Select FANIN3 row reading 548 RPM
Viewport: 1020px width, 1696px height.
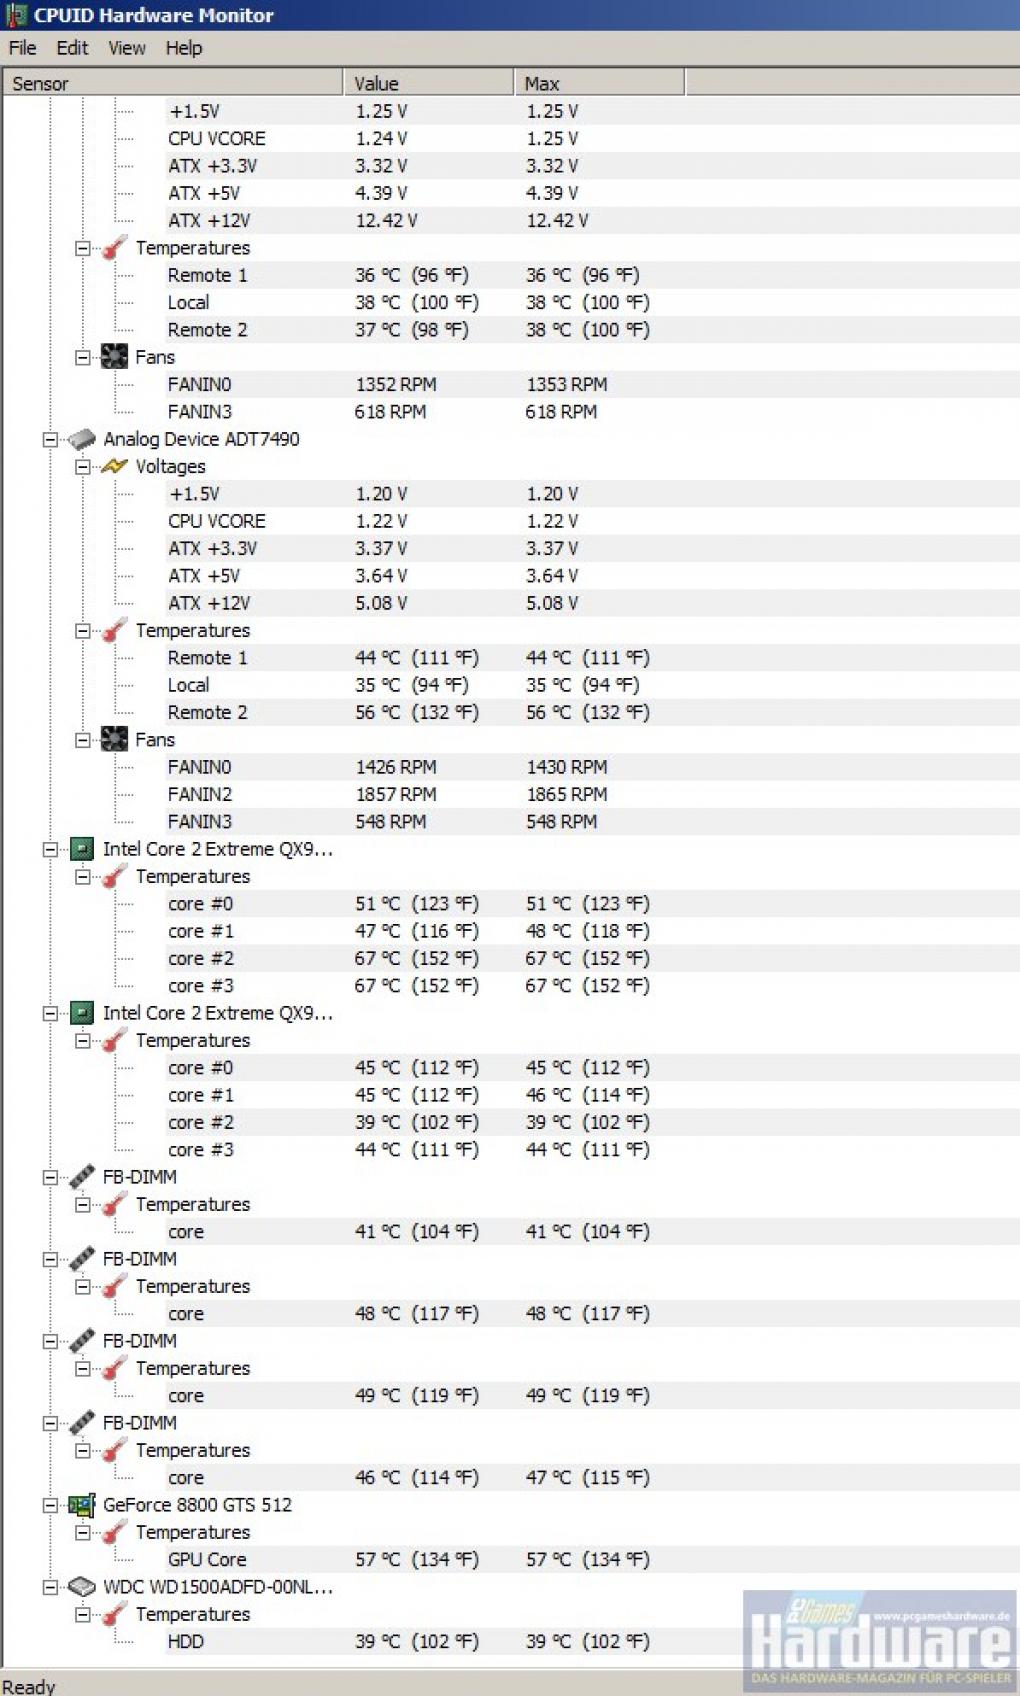592,822
